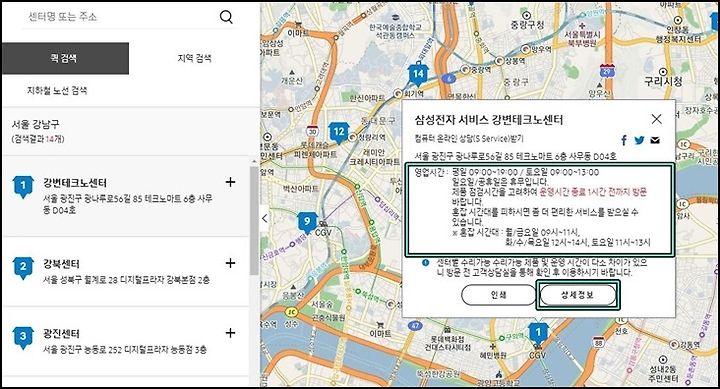Click map marker 14
This screenshot has height=389, width=720.
click(x=418, y=74)
